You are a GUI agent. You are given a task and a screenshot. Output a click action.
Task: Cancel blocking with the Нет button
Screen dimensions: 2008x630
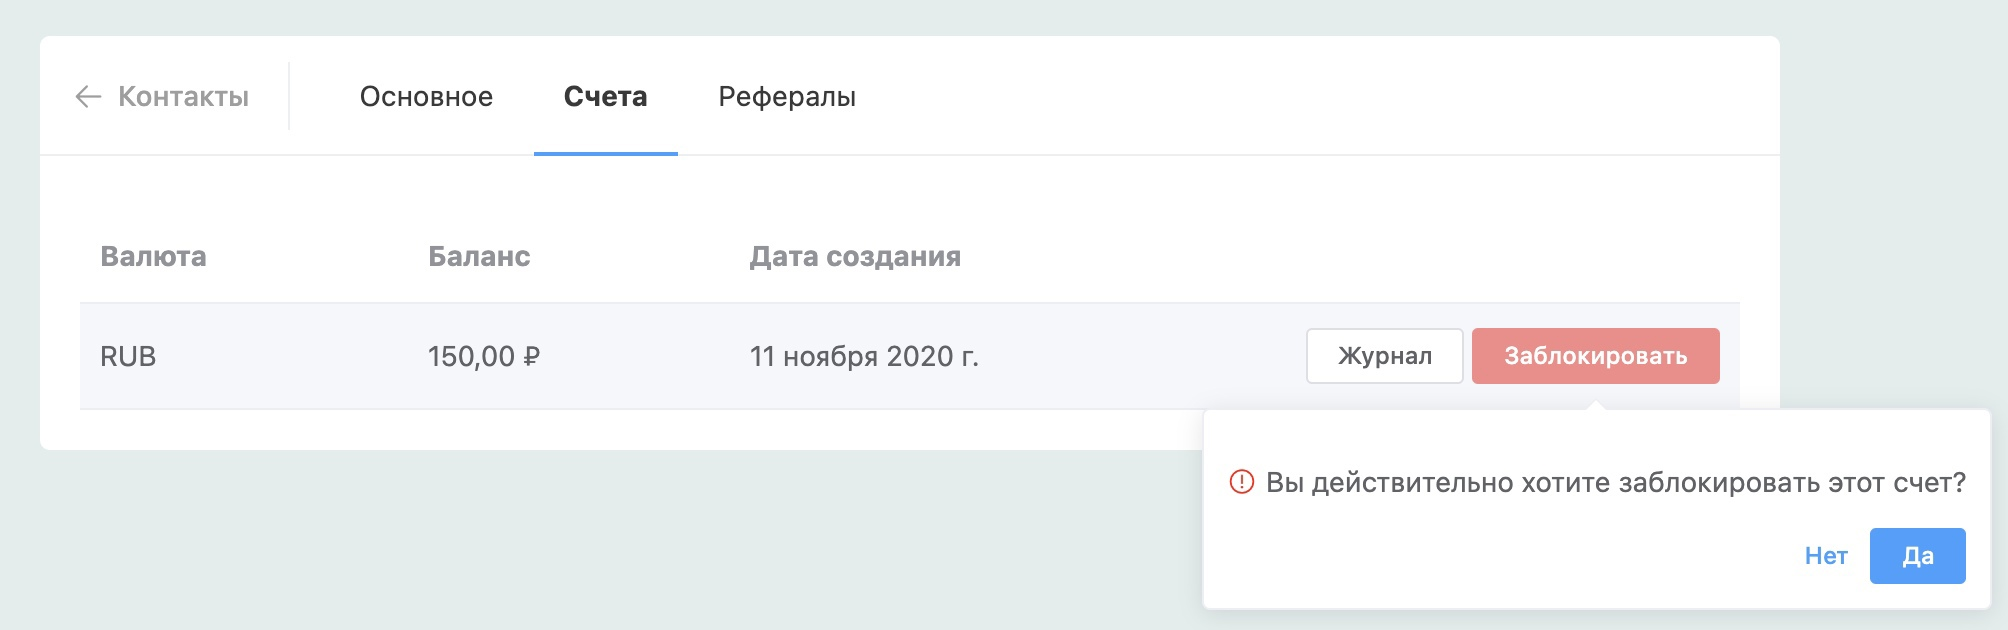tap(1825, 556)
